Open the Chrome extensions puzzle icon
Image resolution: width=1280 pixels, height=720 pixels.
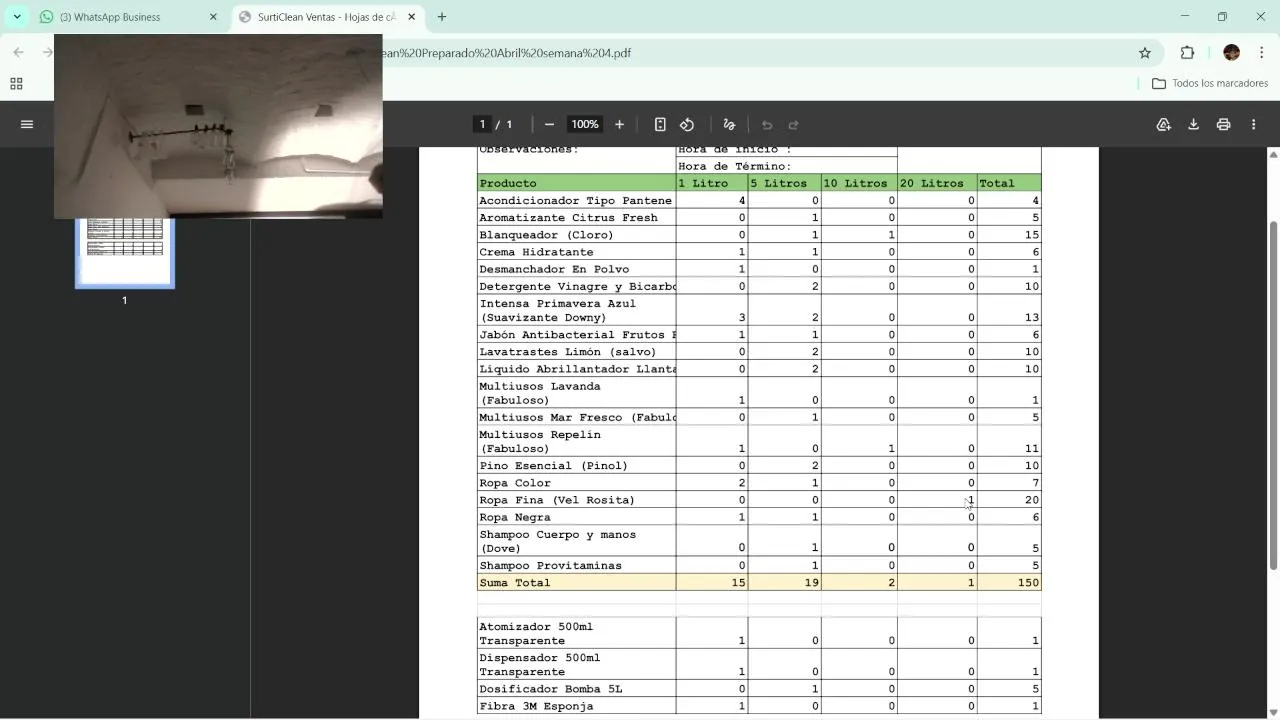(1187, 53)
